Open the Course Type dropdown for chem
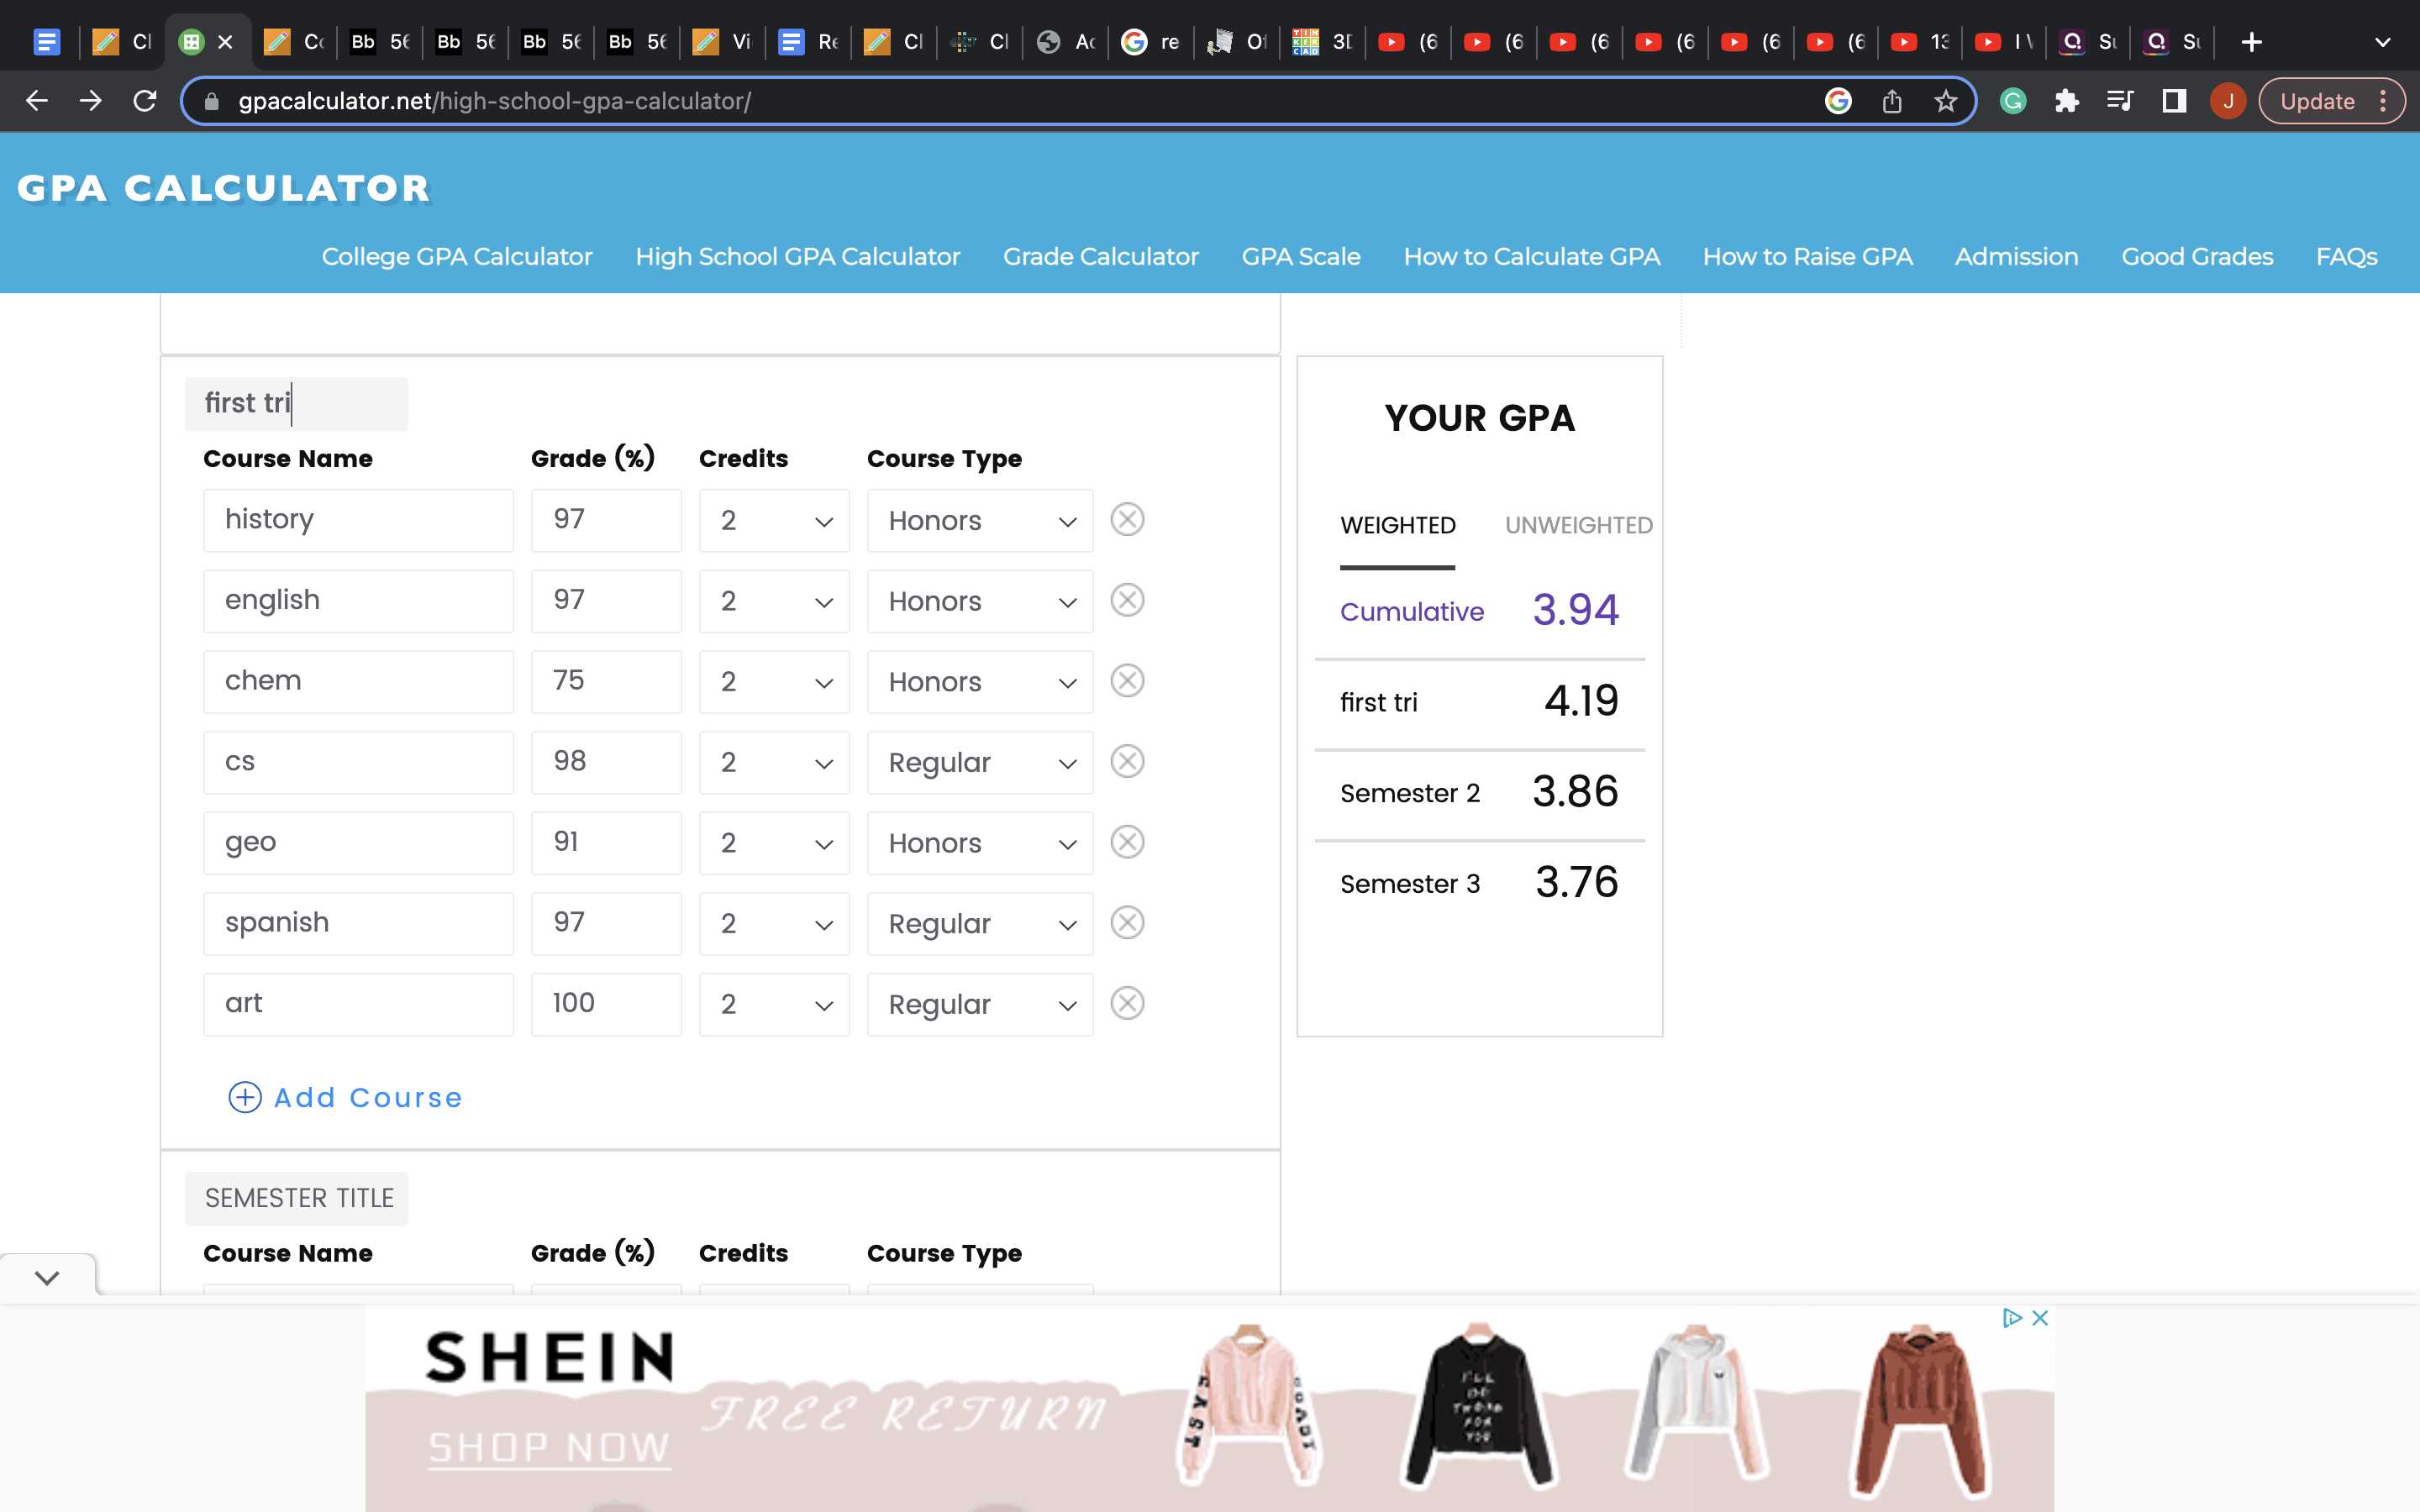The image size is (2420, 1512). point(980,682)
